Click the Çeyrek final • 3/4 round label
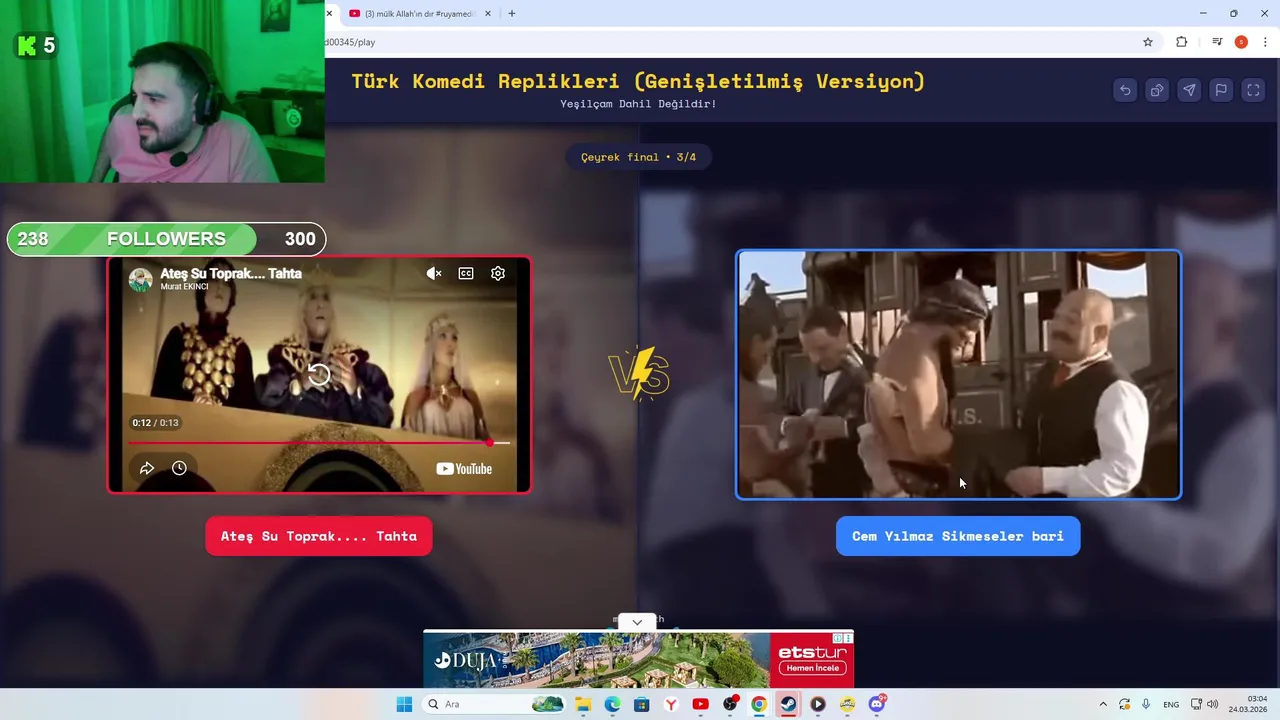 638,157
